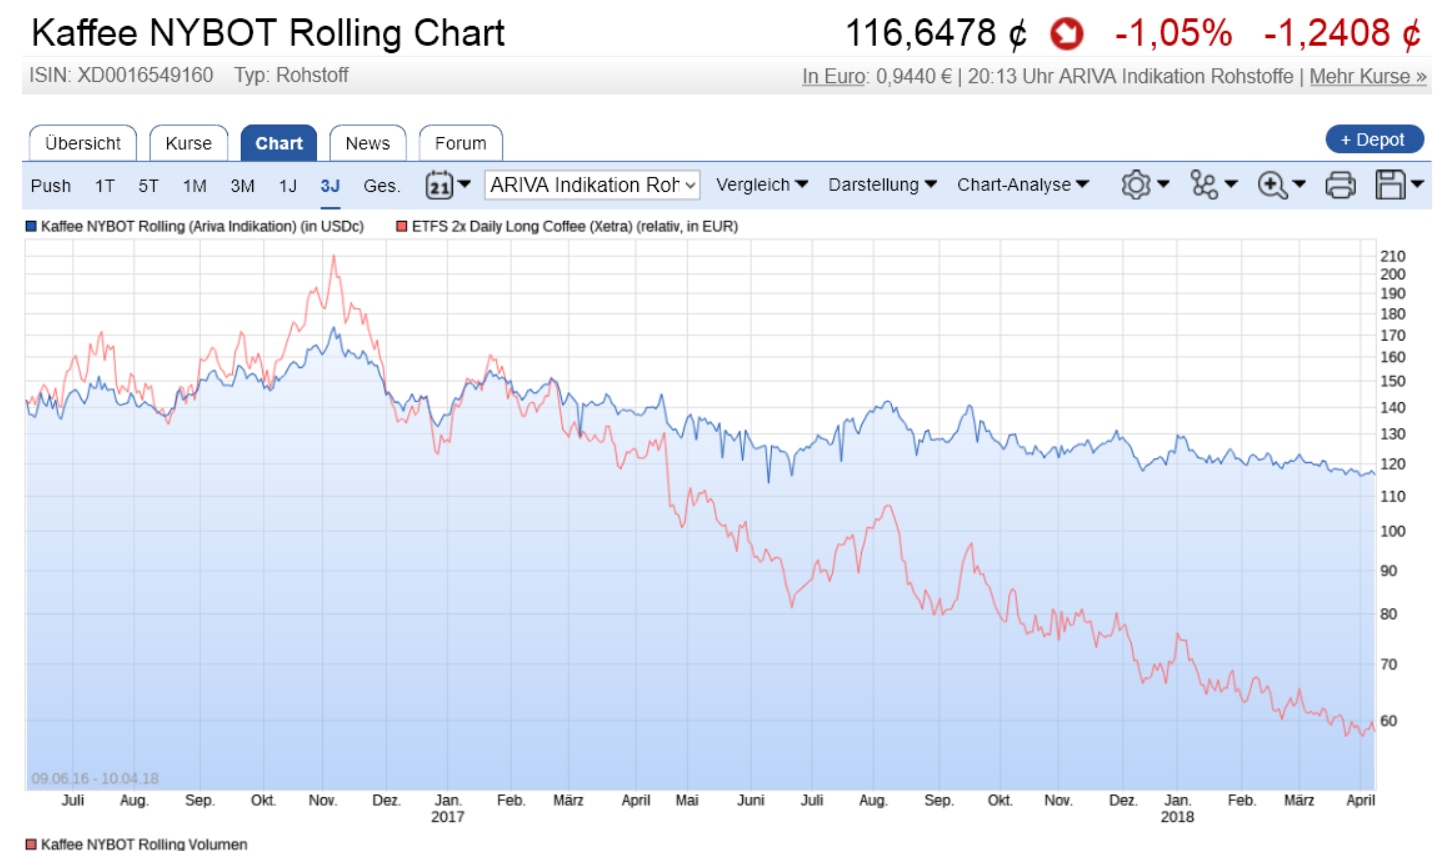Screen dimensions: 1435x851
Task: Click the In Euro link
Action: 833,76
